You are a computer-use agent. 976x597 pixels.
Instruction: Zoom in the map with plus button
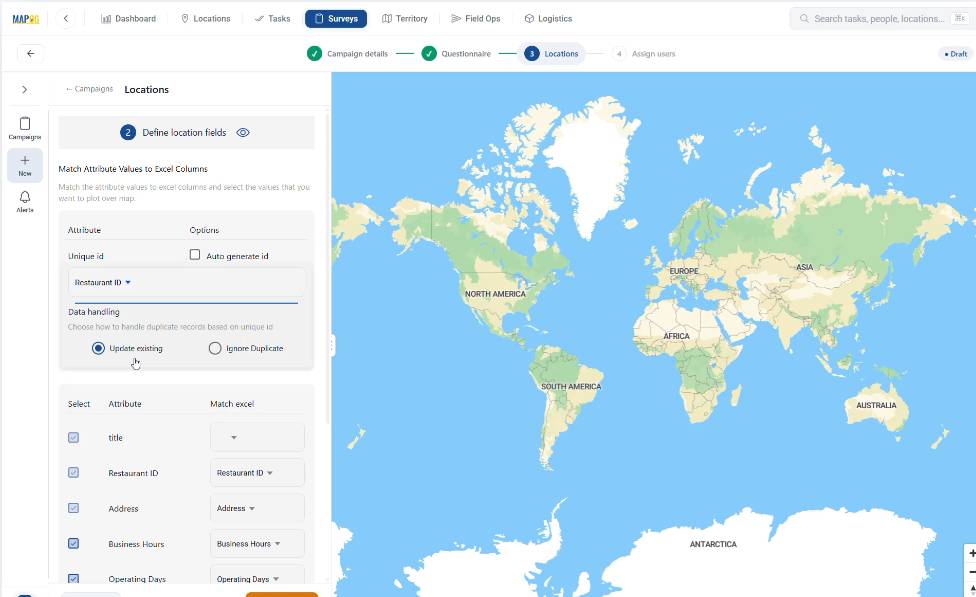pyautogui.click(x=971, y=553)
